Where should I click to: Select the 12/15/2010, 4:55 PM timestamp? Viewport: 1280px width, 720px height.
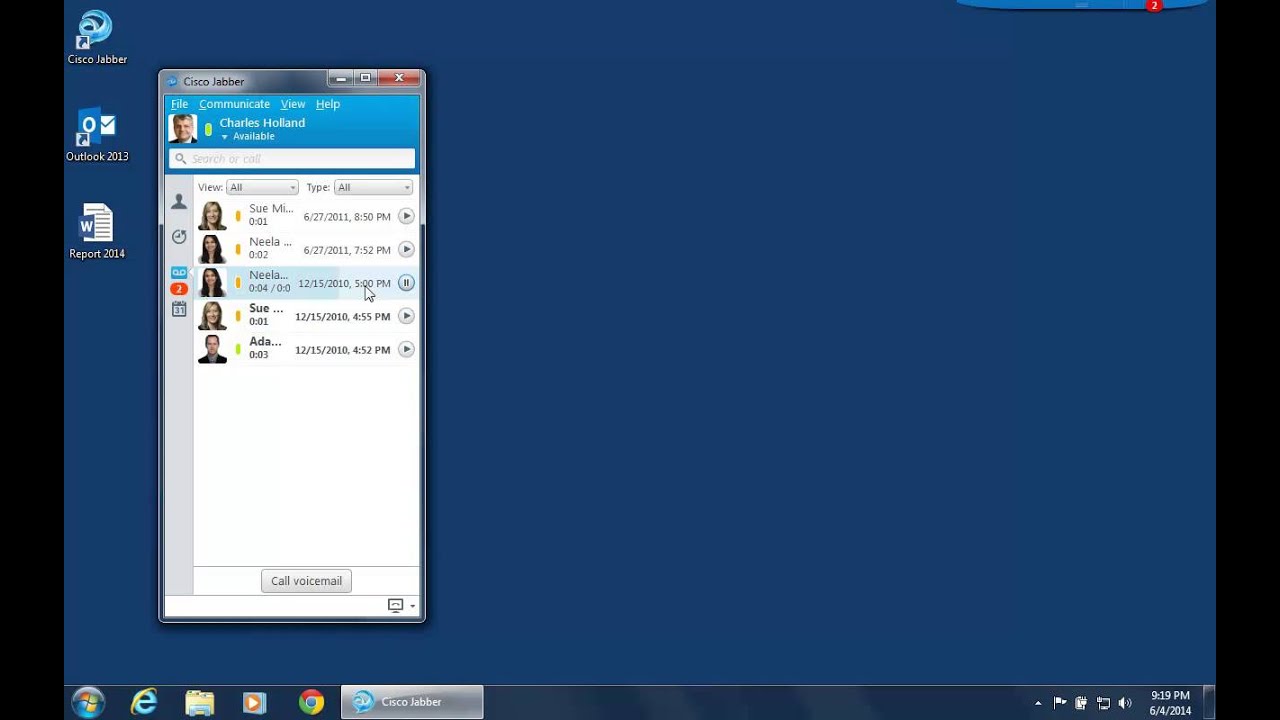(342, 316)
